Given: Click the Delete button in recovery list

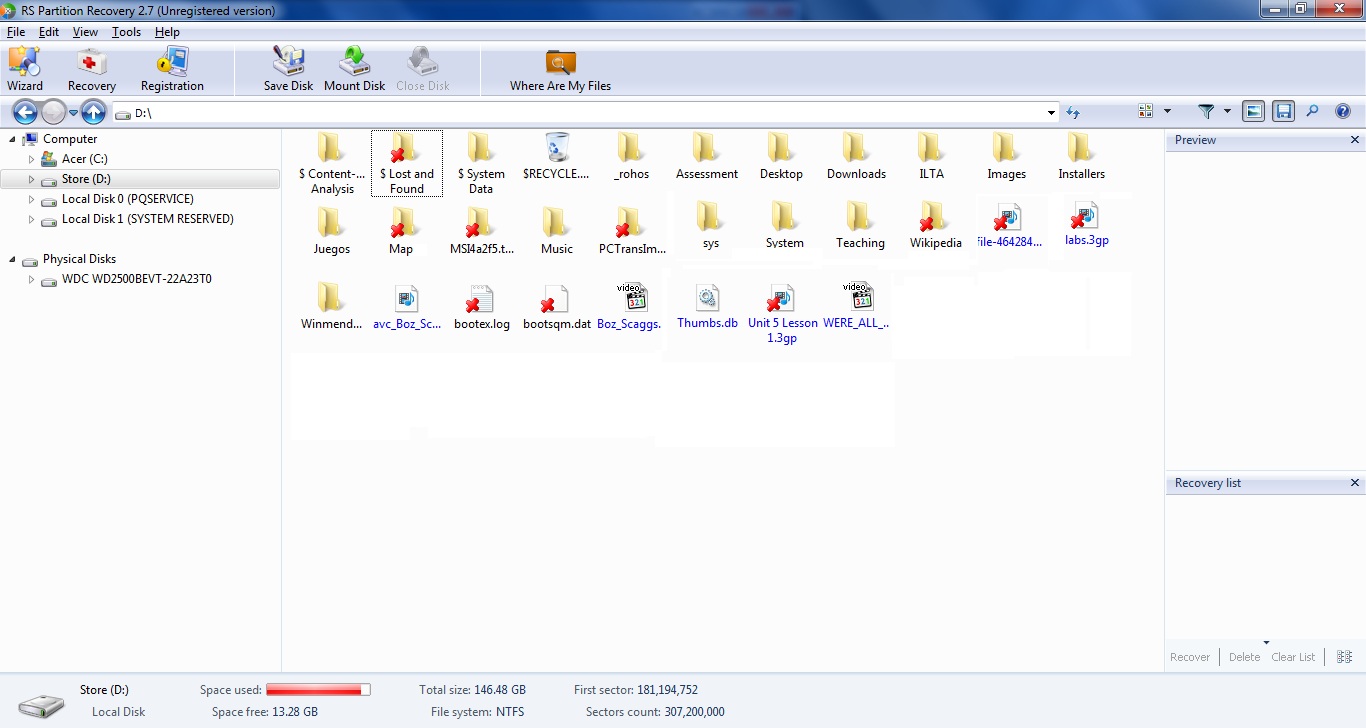Looking at the screenshot, I should point(1244,657).
